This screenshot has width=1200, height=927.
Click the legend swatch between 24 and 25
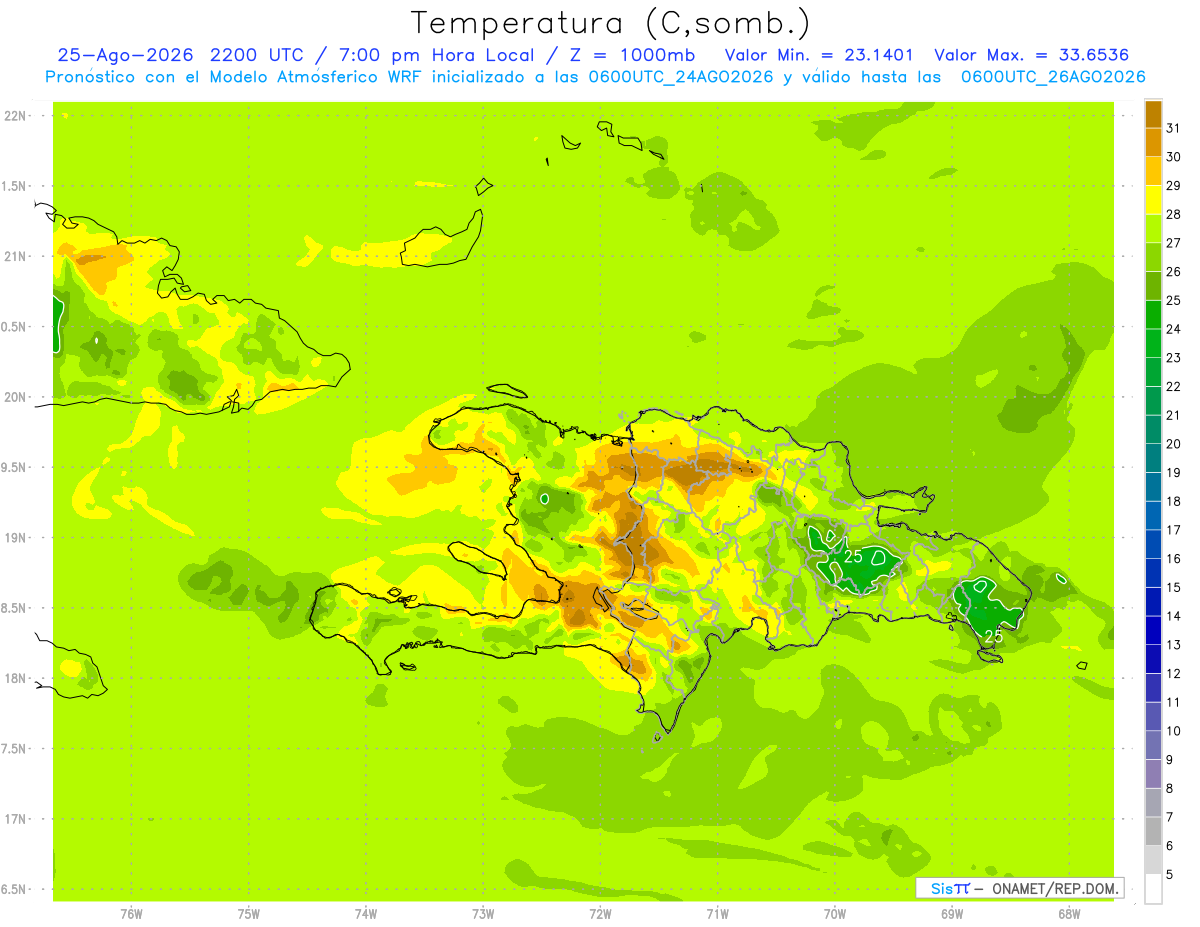[x=1153, y=314]
